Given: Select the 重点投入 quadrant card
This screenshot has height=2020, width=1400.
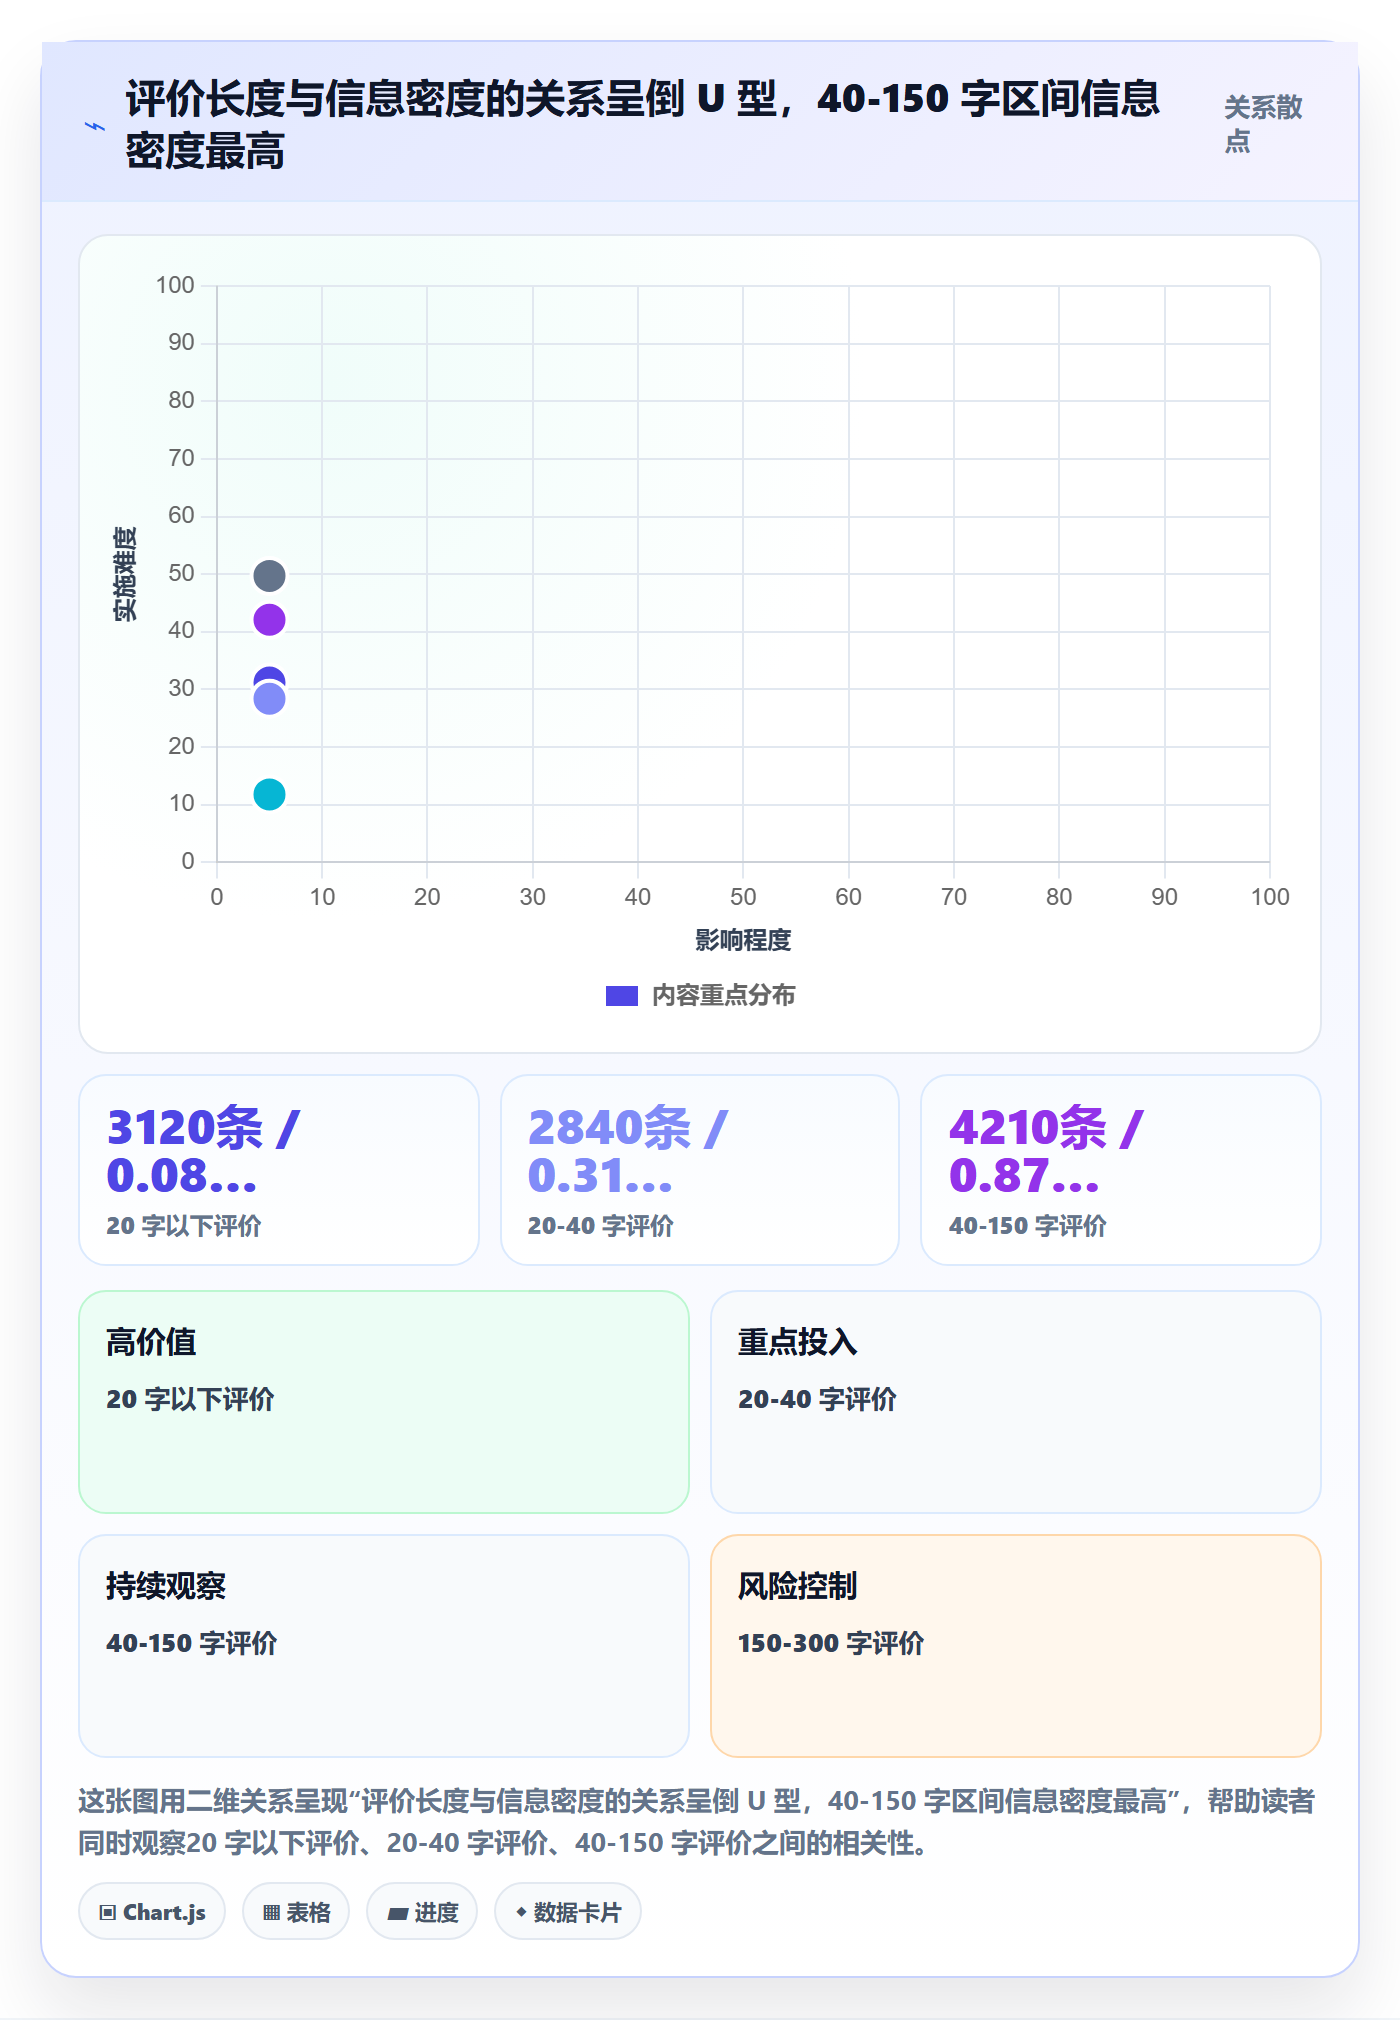Looking at the screenshot, I should tap(1016, 1402).
